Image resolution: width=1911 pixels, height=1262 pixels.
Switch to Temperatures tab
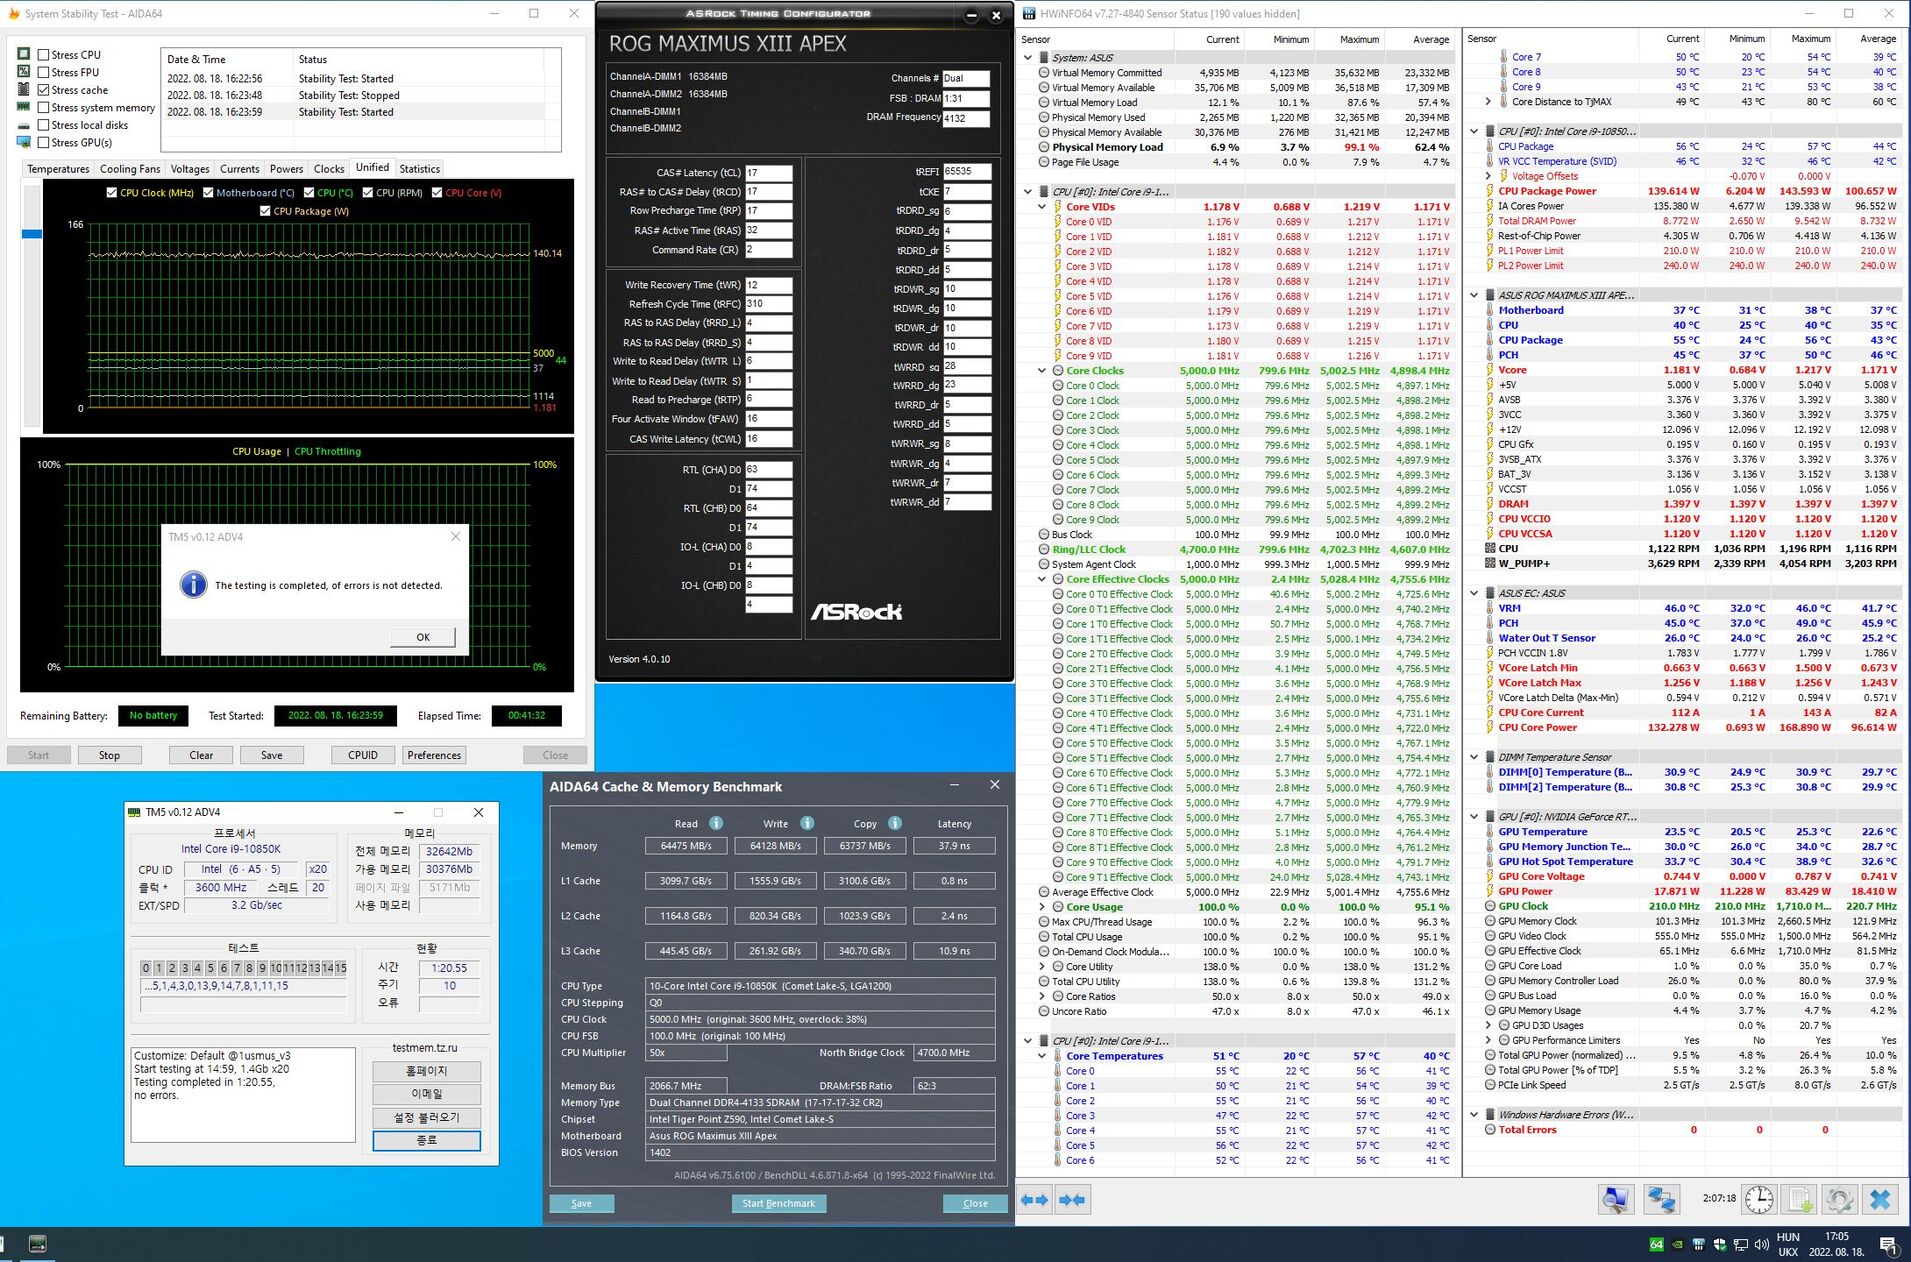58,169
